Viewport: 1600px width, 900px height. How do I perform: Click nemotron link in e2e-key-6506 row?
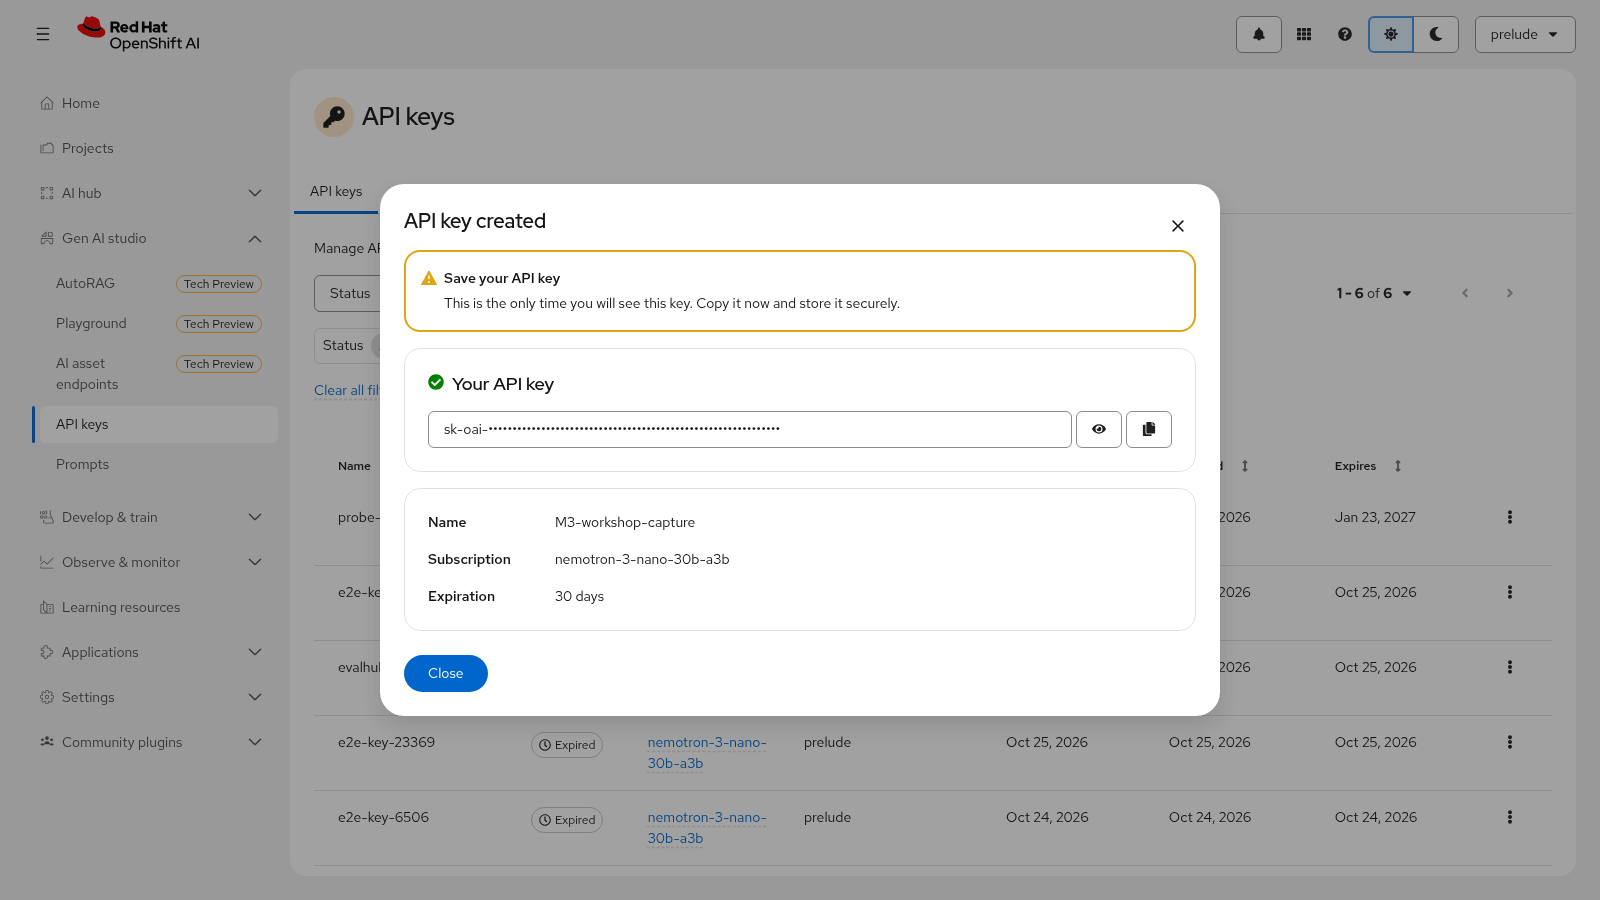(707, 827)
